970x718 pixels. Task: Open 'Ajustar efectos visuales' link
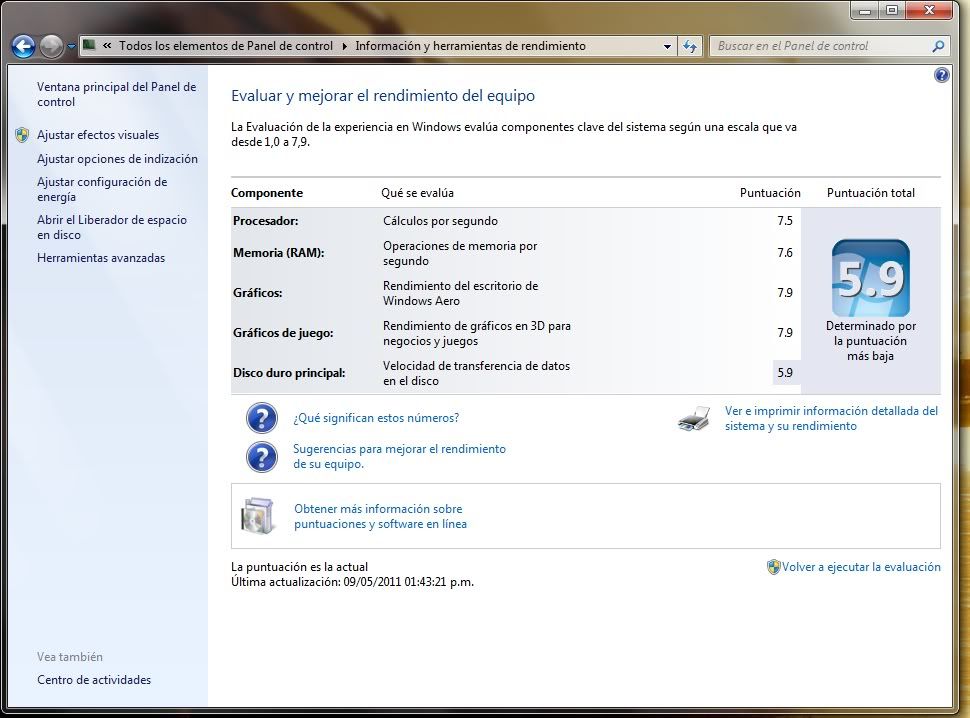(x=98, y=135)
